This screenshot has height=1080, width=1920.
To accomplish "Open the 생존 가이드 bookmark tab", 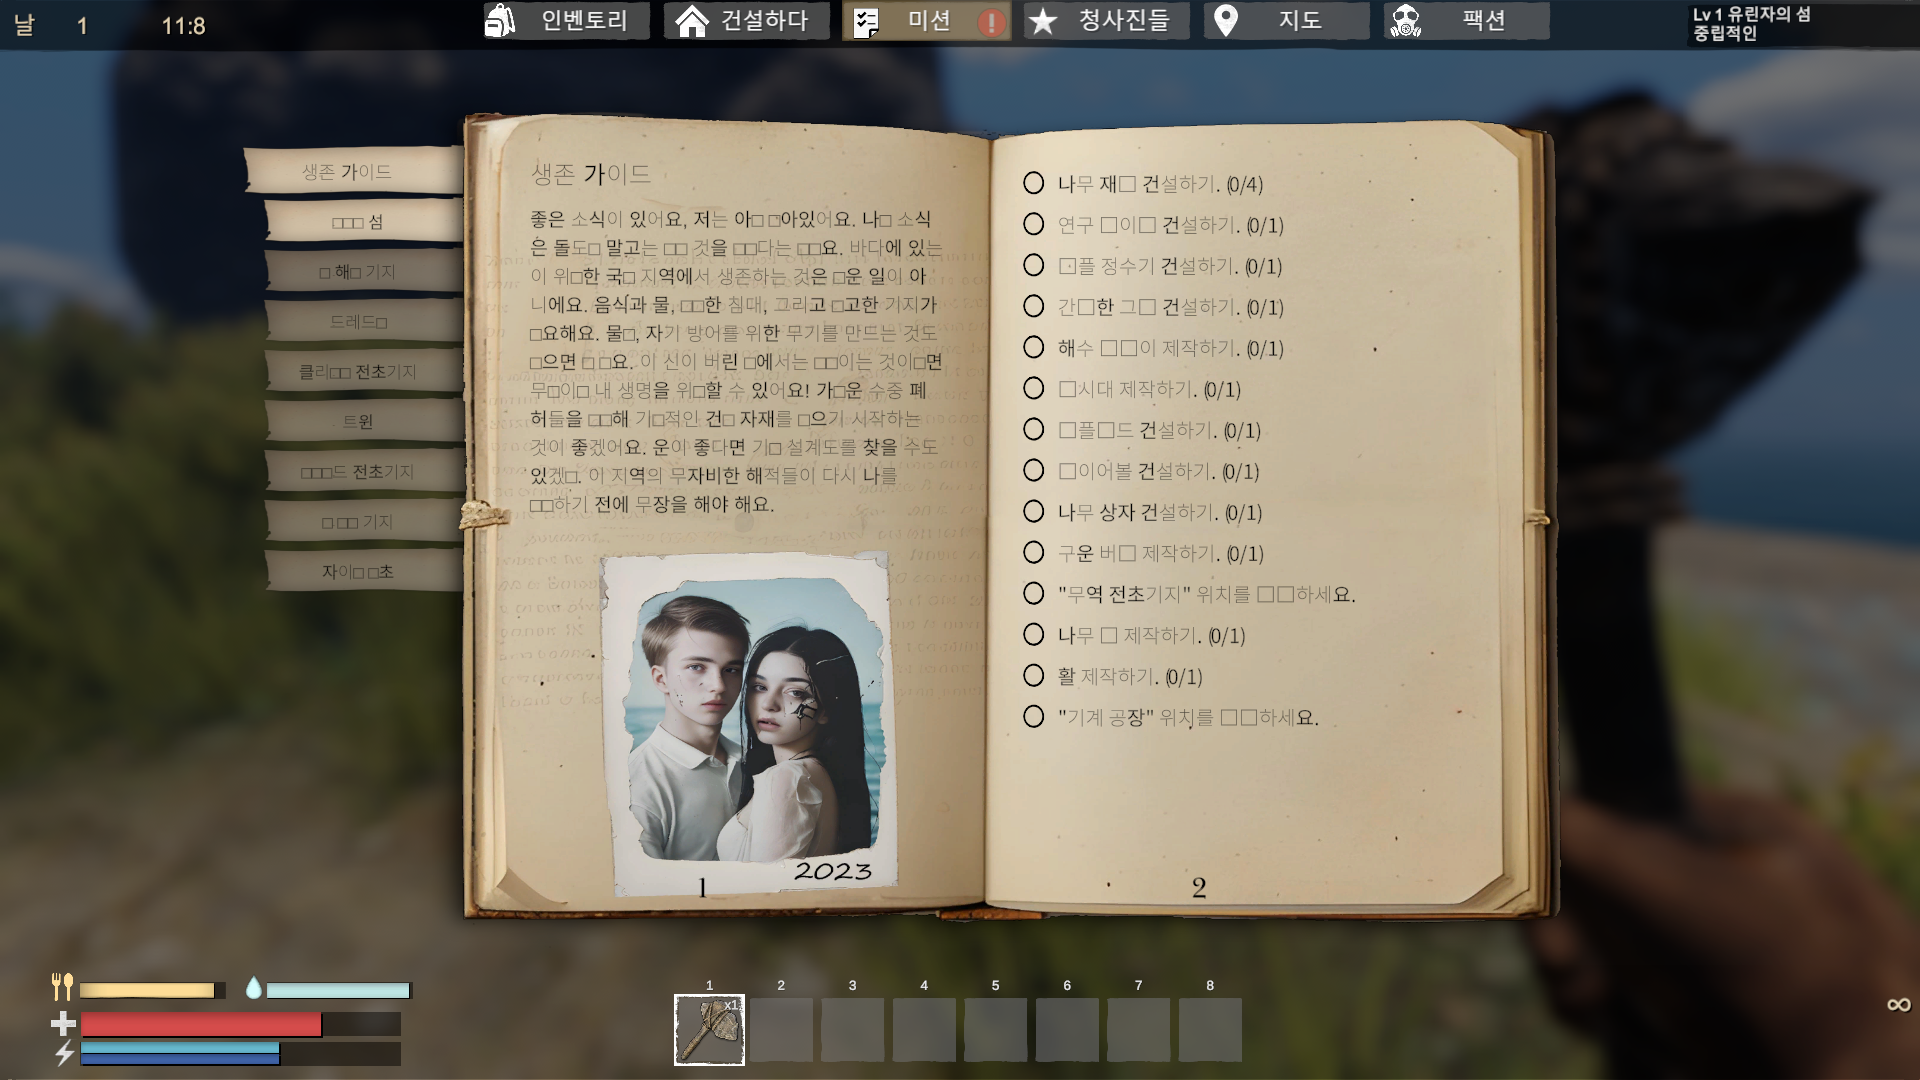I will [348, 172].
